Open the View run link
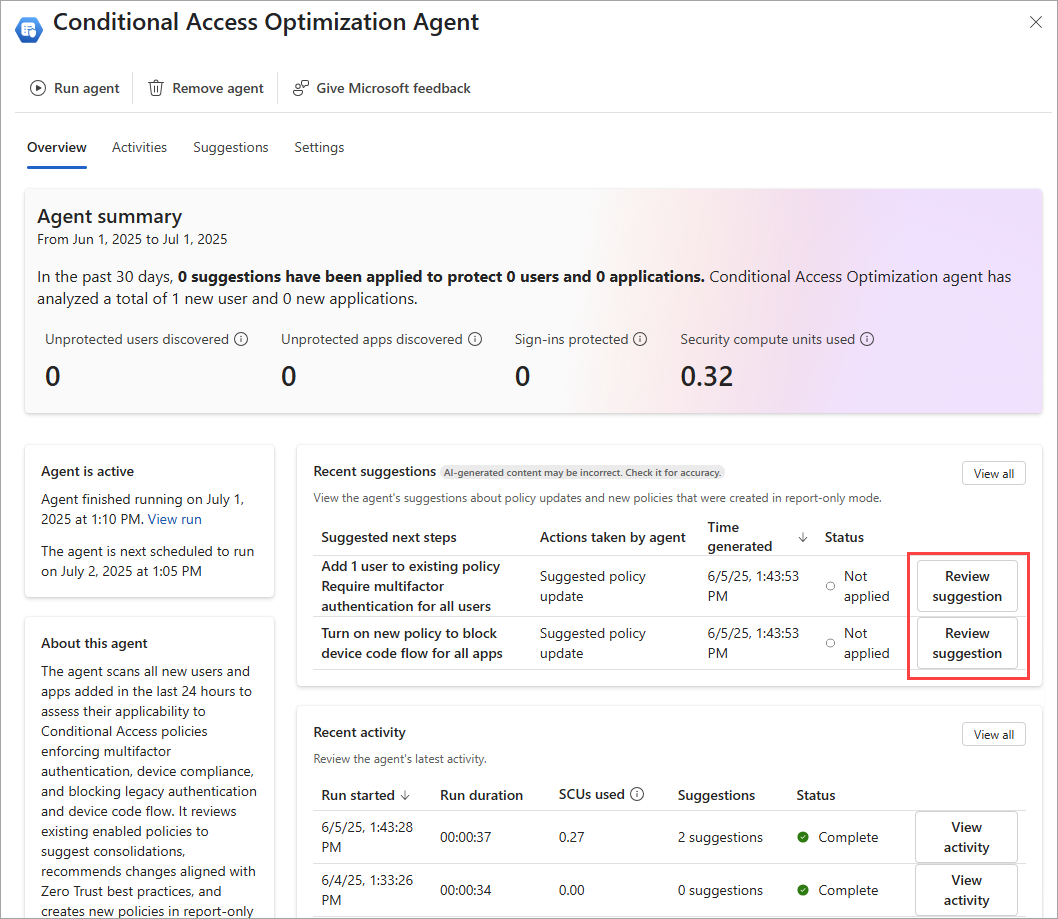Image resolution: width=1058 pixels, height=919 pixels. tap(175, 519)
